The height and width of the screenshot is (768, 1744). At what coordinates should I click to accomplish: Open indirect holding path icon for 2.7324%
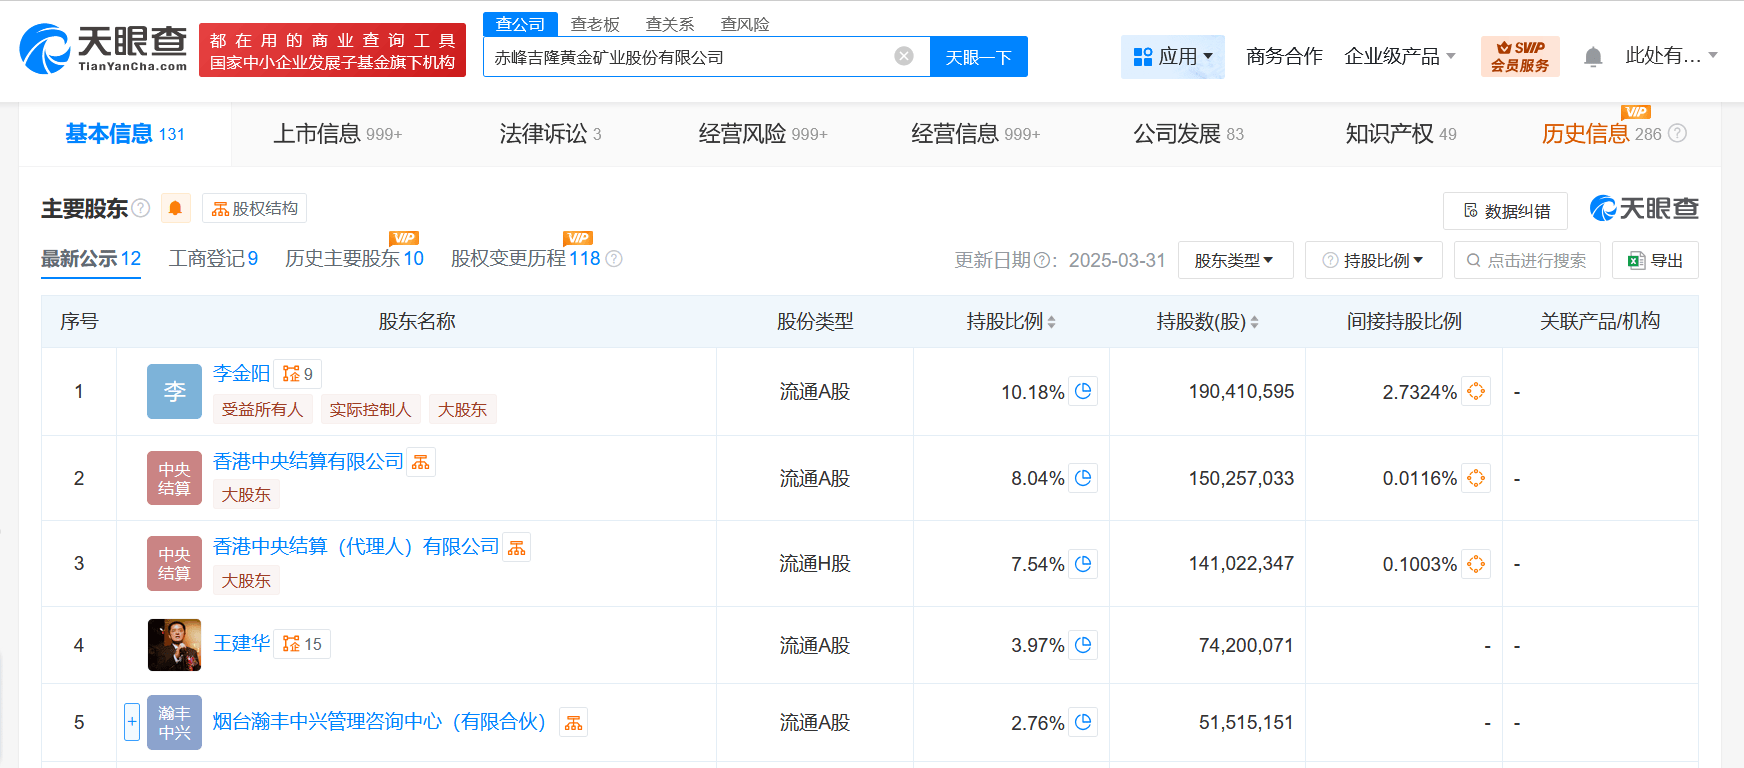click(x=1476, y=391)
